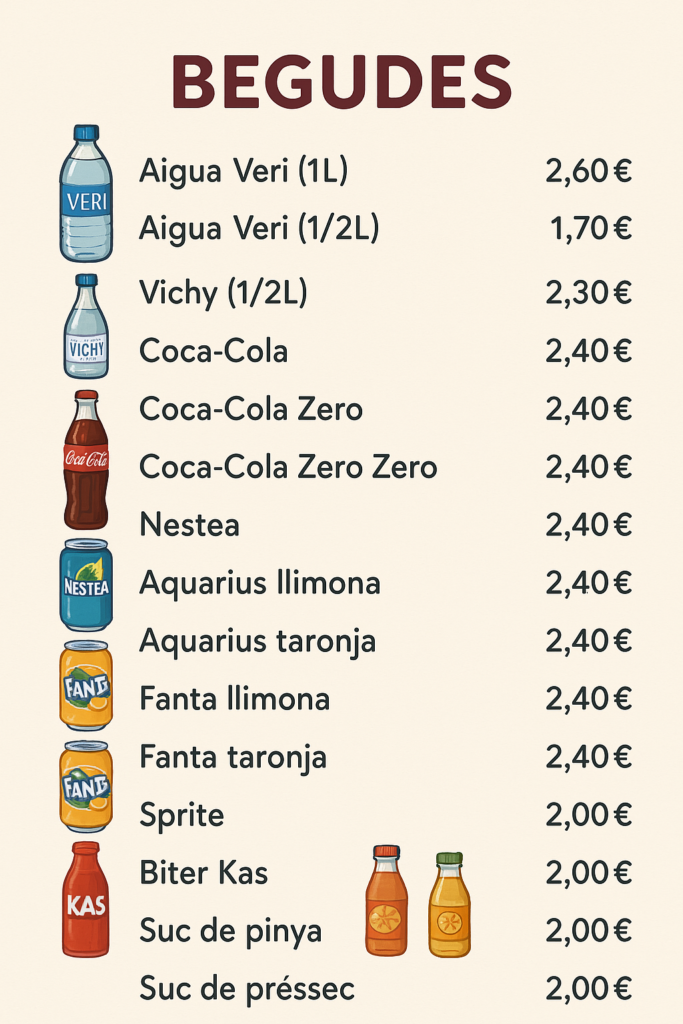Click the orange juice bottle with red cap

click(x=386, y=901)
